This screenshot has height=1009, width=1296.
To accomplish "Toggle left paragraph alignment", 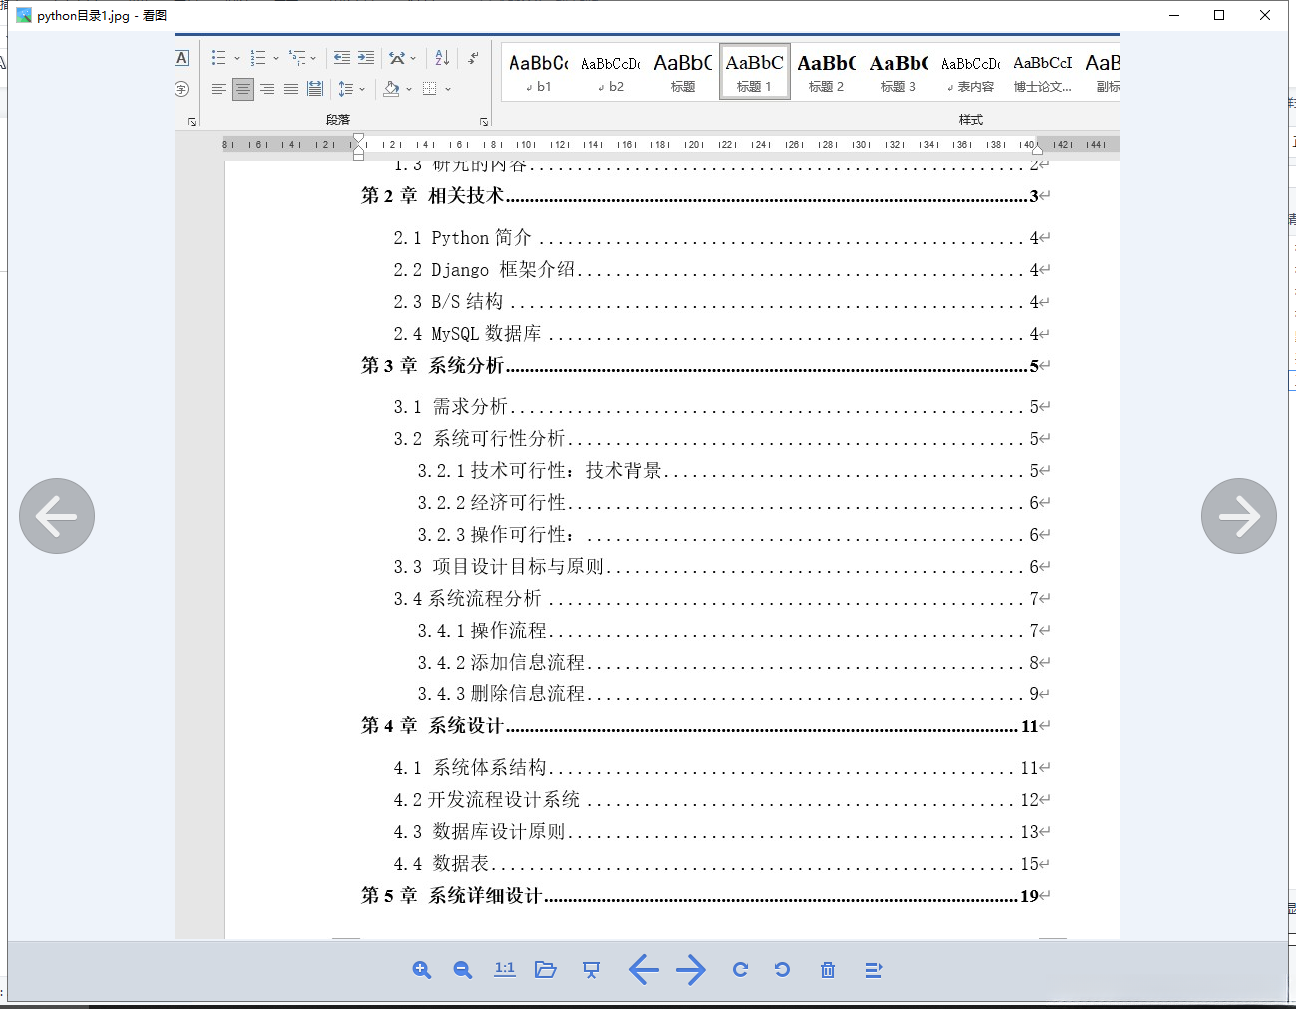I will point(218,89).
